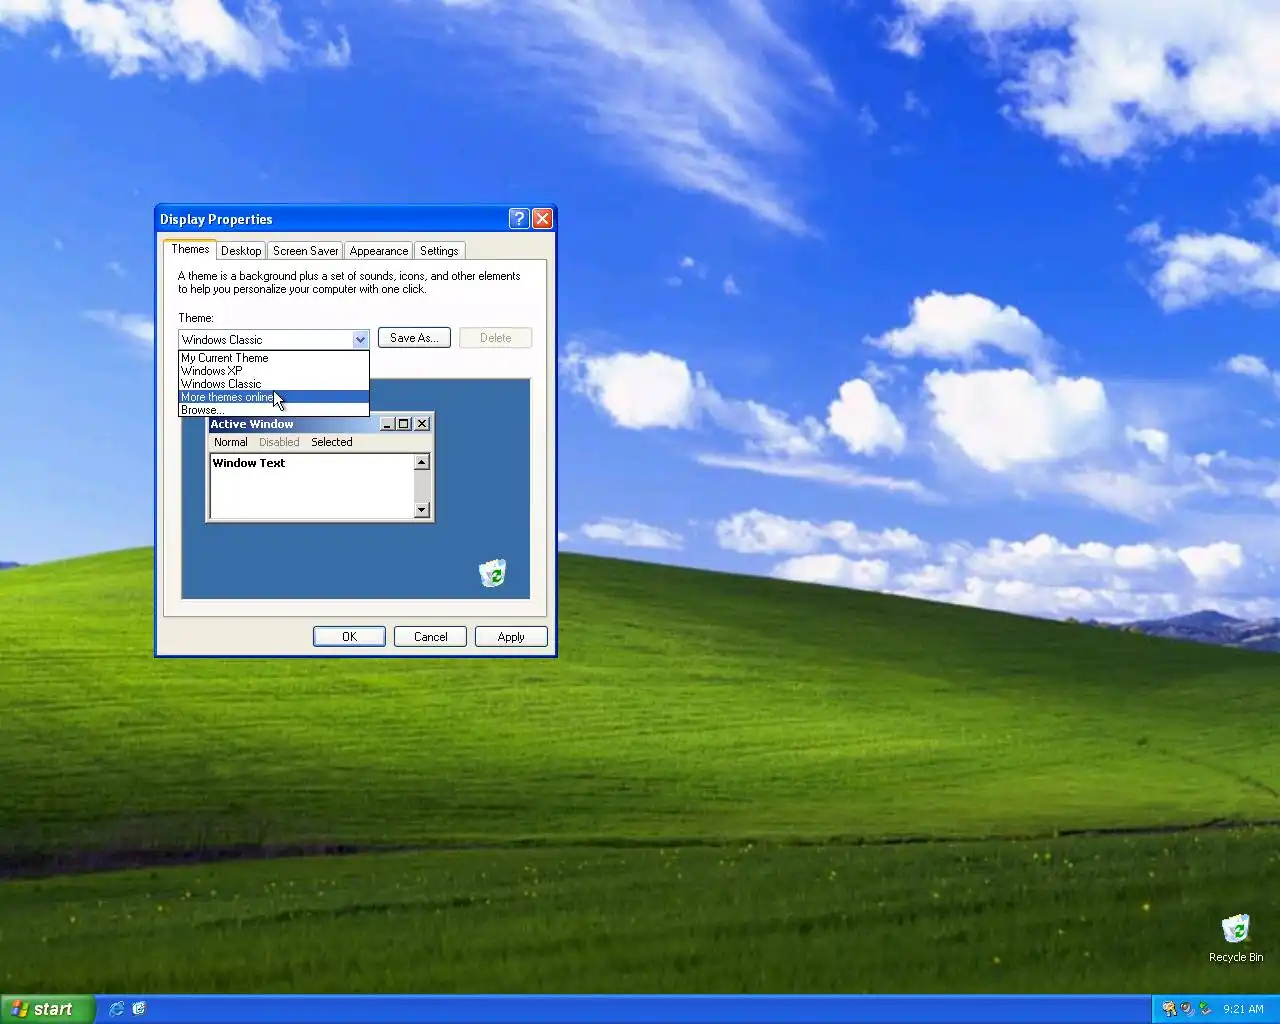Screen dimensions: 1280x1024
Task: Select More themes online option
Action: (x=273, y=397)
